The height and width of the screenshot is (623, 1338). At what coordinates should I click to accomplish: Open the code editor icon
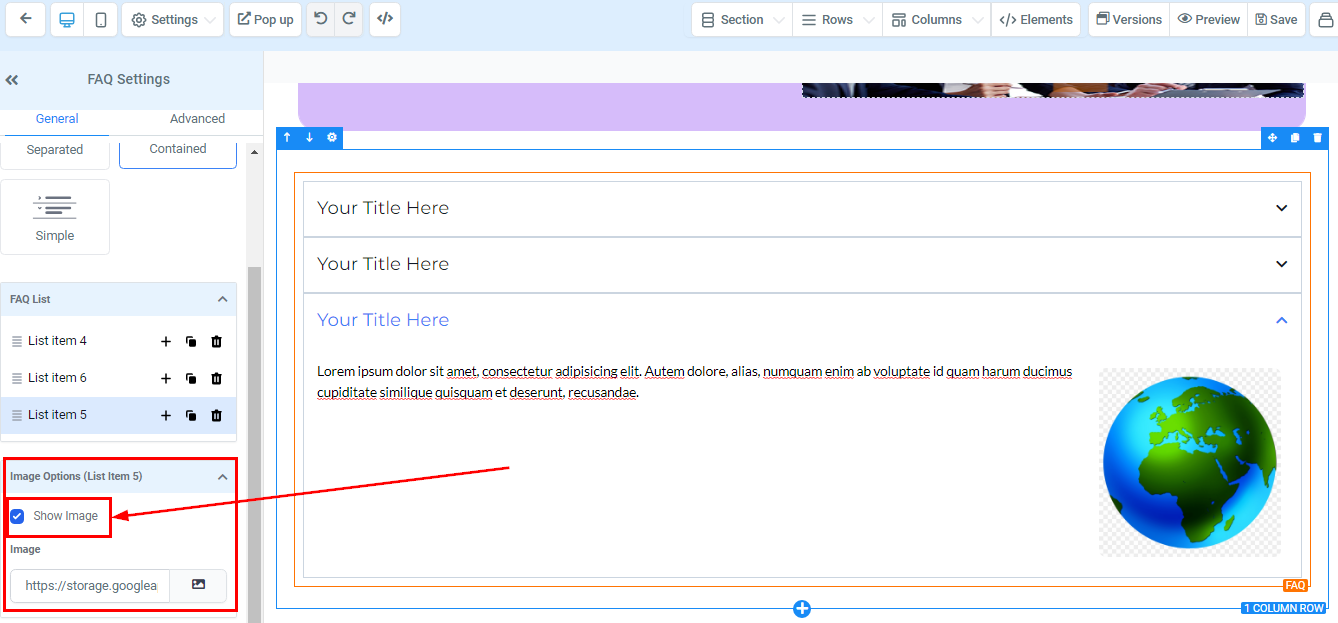385,19
